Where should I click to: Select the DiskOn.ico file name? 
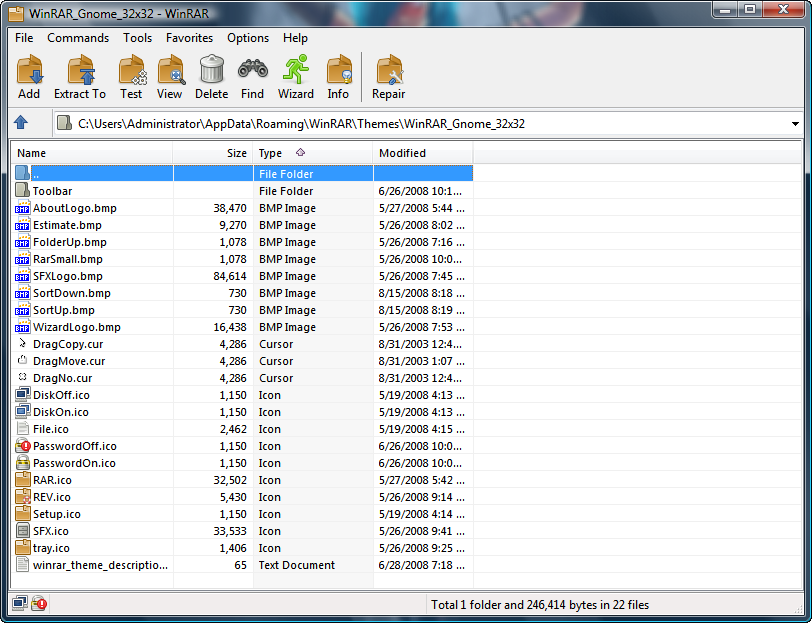click(x=61, y=412)
